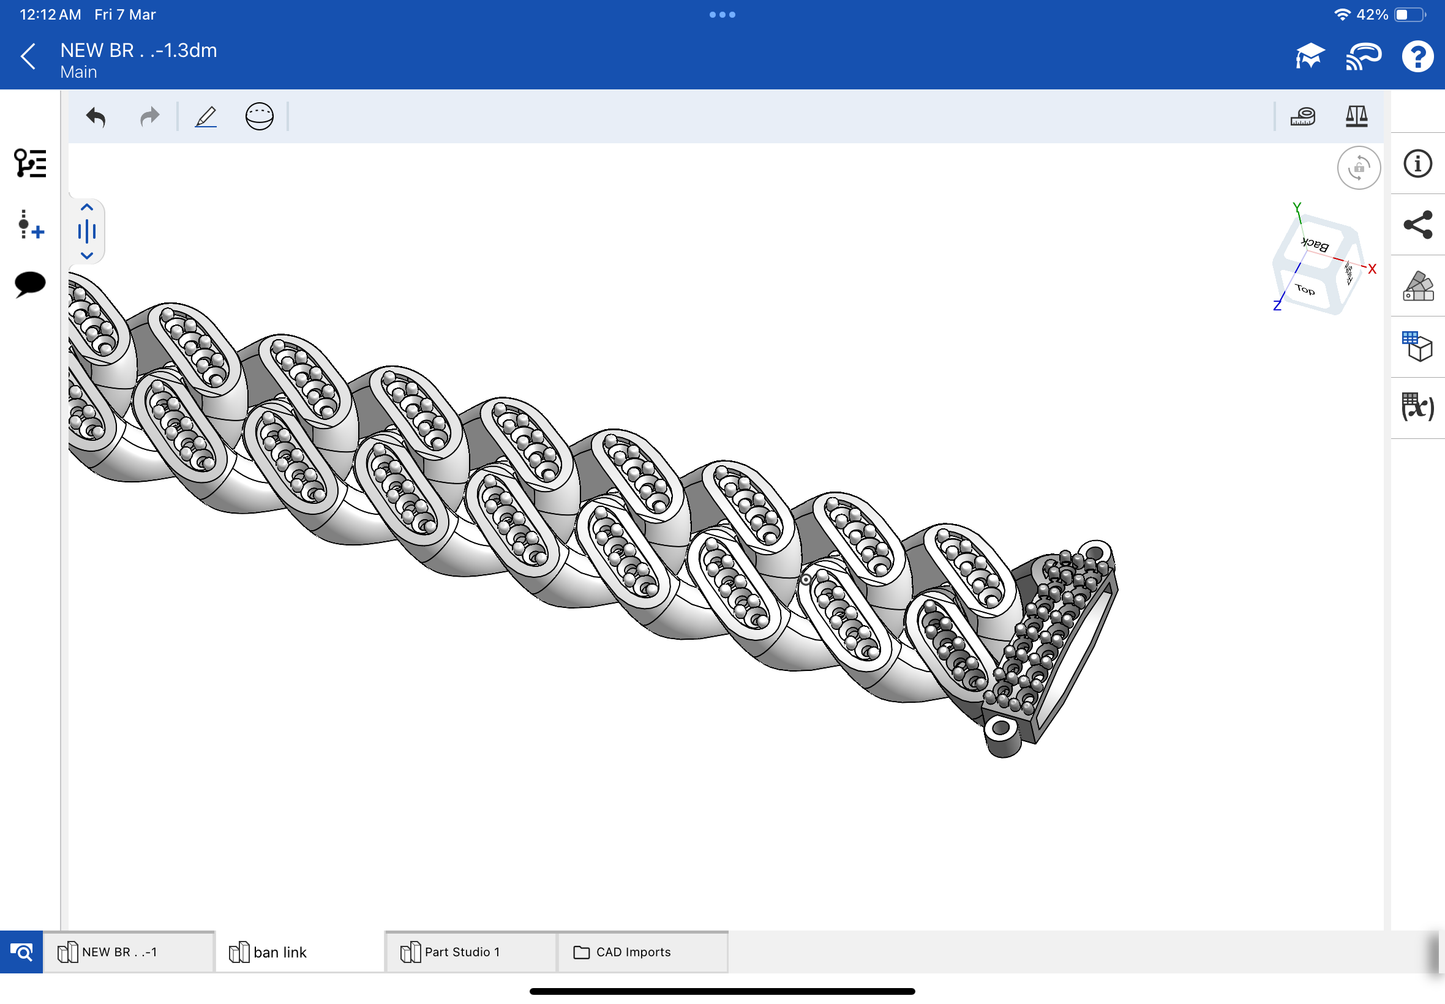The width and height of the screenshot is (1445, 1004).
Task: Open the comments speech bubble
Action: tap(30, 284)
